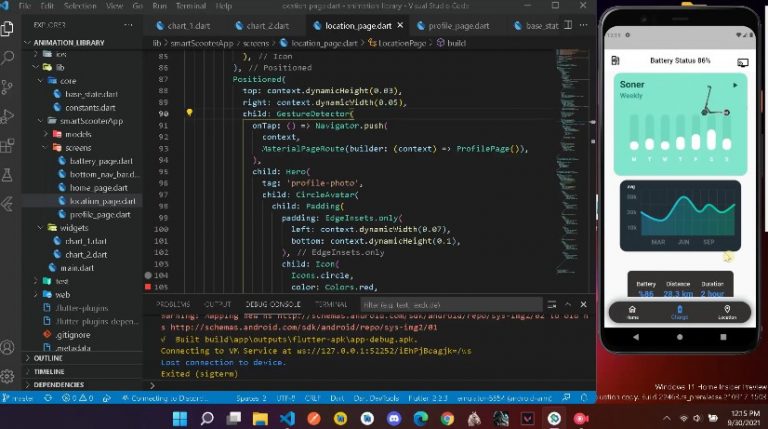This screenshot has height=429, width=768.
Task: Open the Search view in activity bar
Action: coord(7,58)
